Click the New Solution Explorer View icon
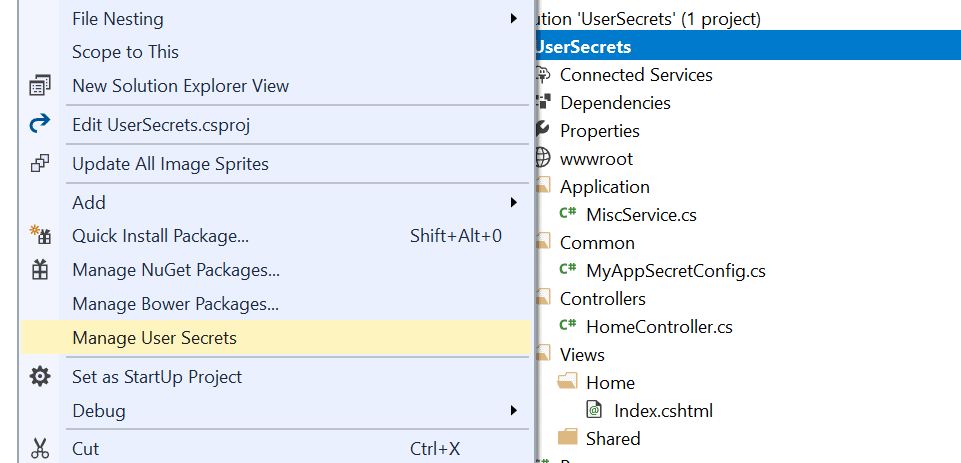This screenshot has height=463, width=961. (x=40, y=85)
